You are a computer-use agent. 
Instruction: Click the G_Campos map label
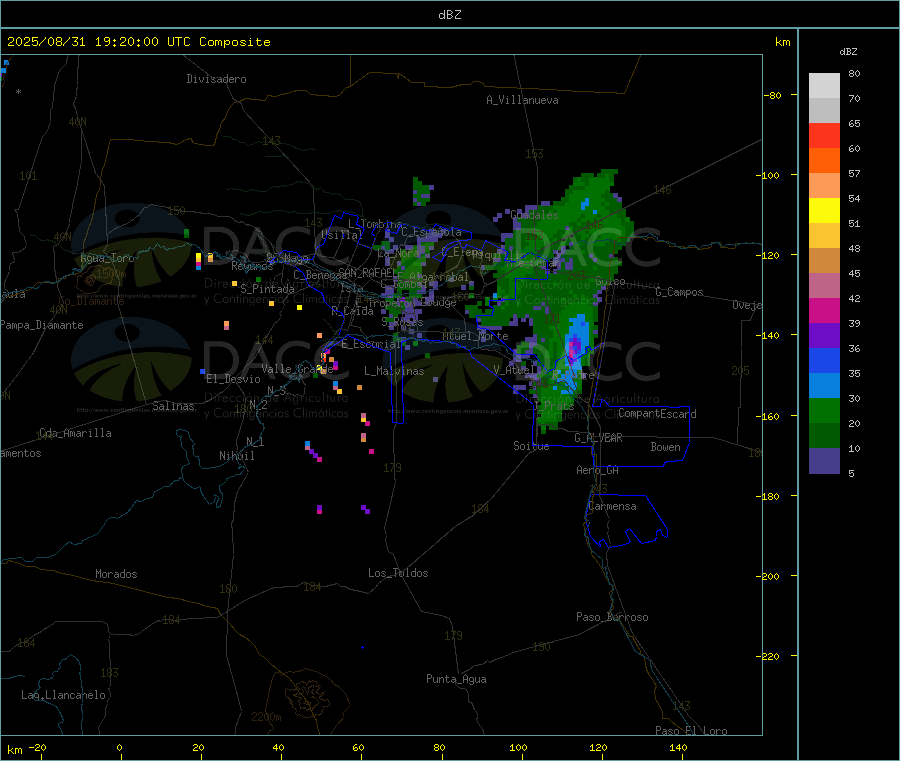point(679,292)
